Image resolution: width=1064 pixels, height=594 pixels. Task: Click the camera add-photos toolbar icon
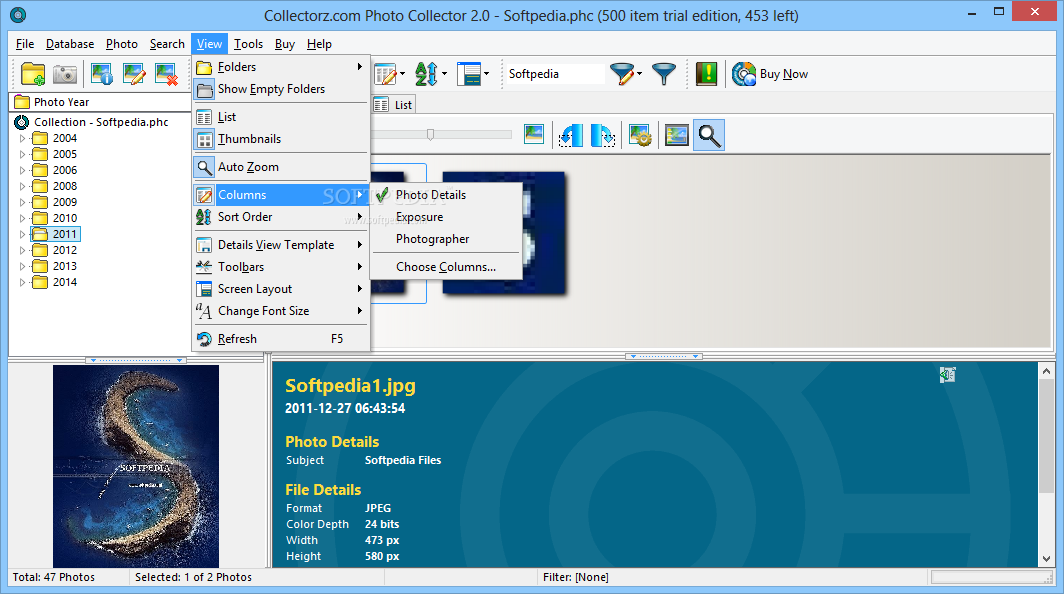[65, 74]
